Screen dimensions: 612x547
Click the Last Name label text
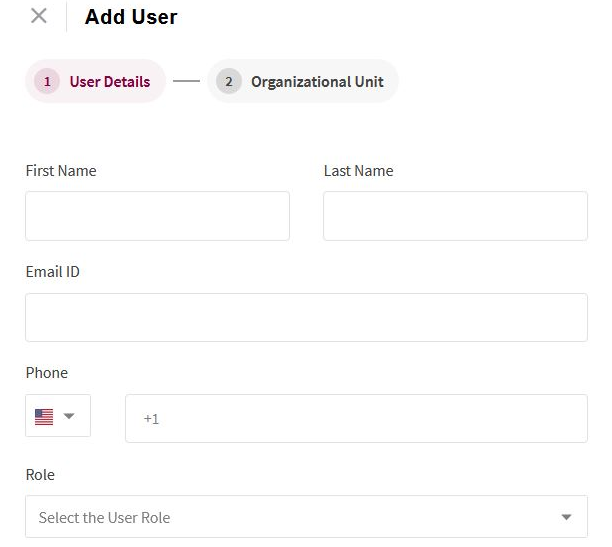[x=358, y=171]
